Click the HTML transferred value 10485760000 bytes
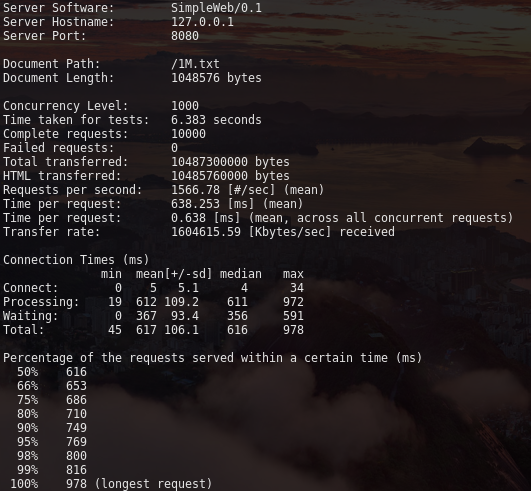 pyautogui.click(x=230, y=176)
